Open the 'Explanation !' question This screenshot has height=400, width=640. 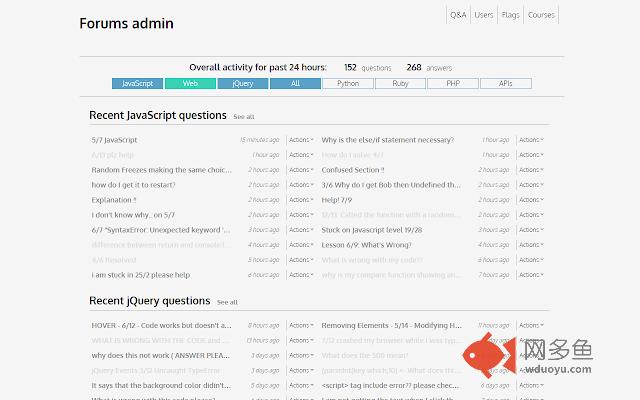click(114, 200)
